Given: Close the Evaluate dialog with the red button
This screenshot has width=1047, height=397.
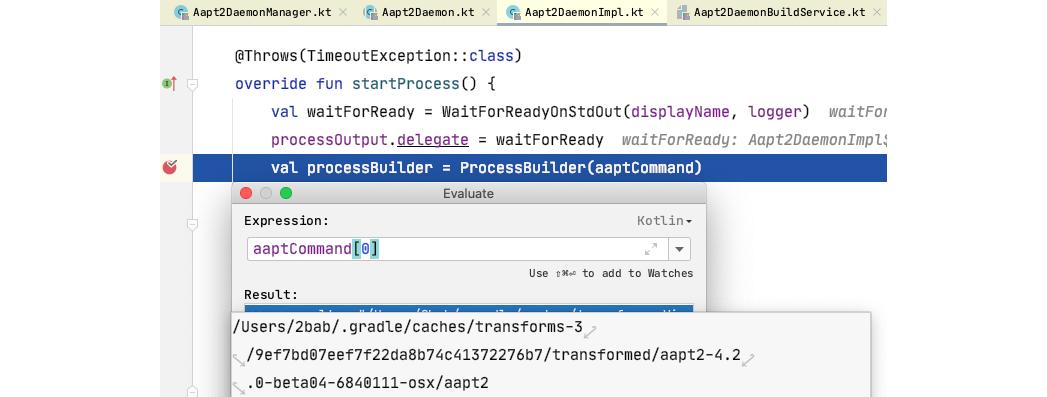Looking at the screenshot, I should tap(246, 193).
